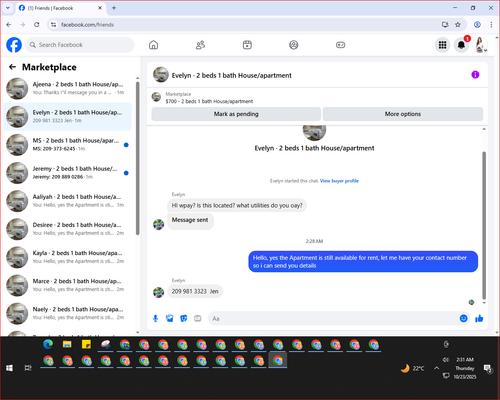Open the Reels video icon

tap(247, 45)
